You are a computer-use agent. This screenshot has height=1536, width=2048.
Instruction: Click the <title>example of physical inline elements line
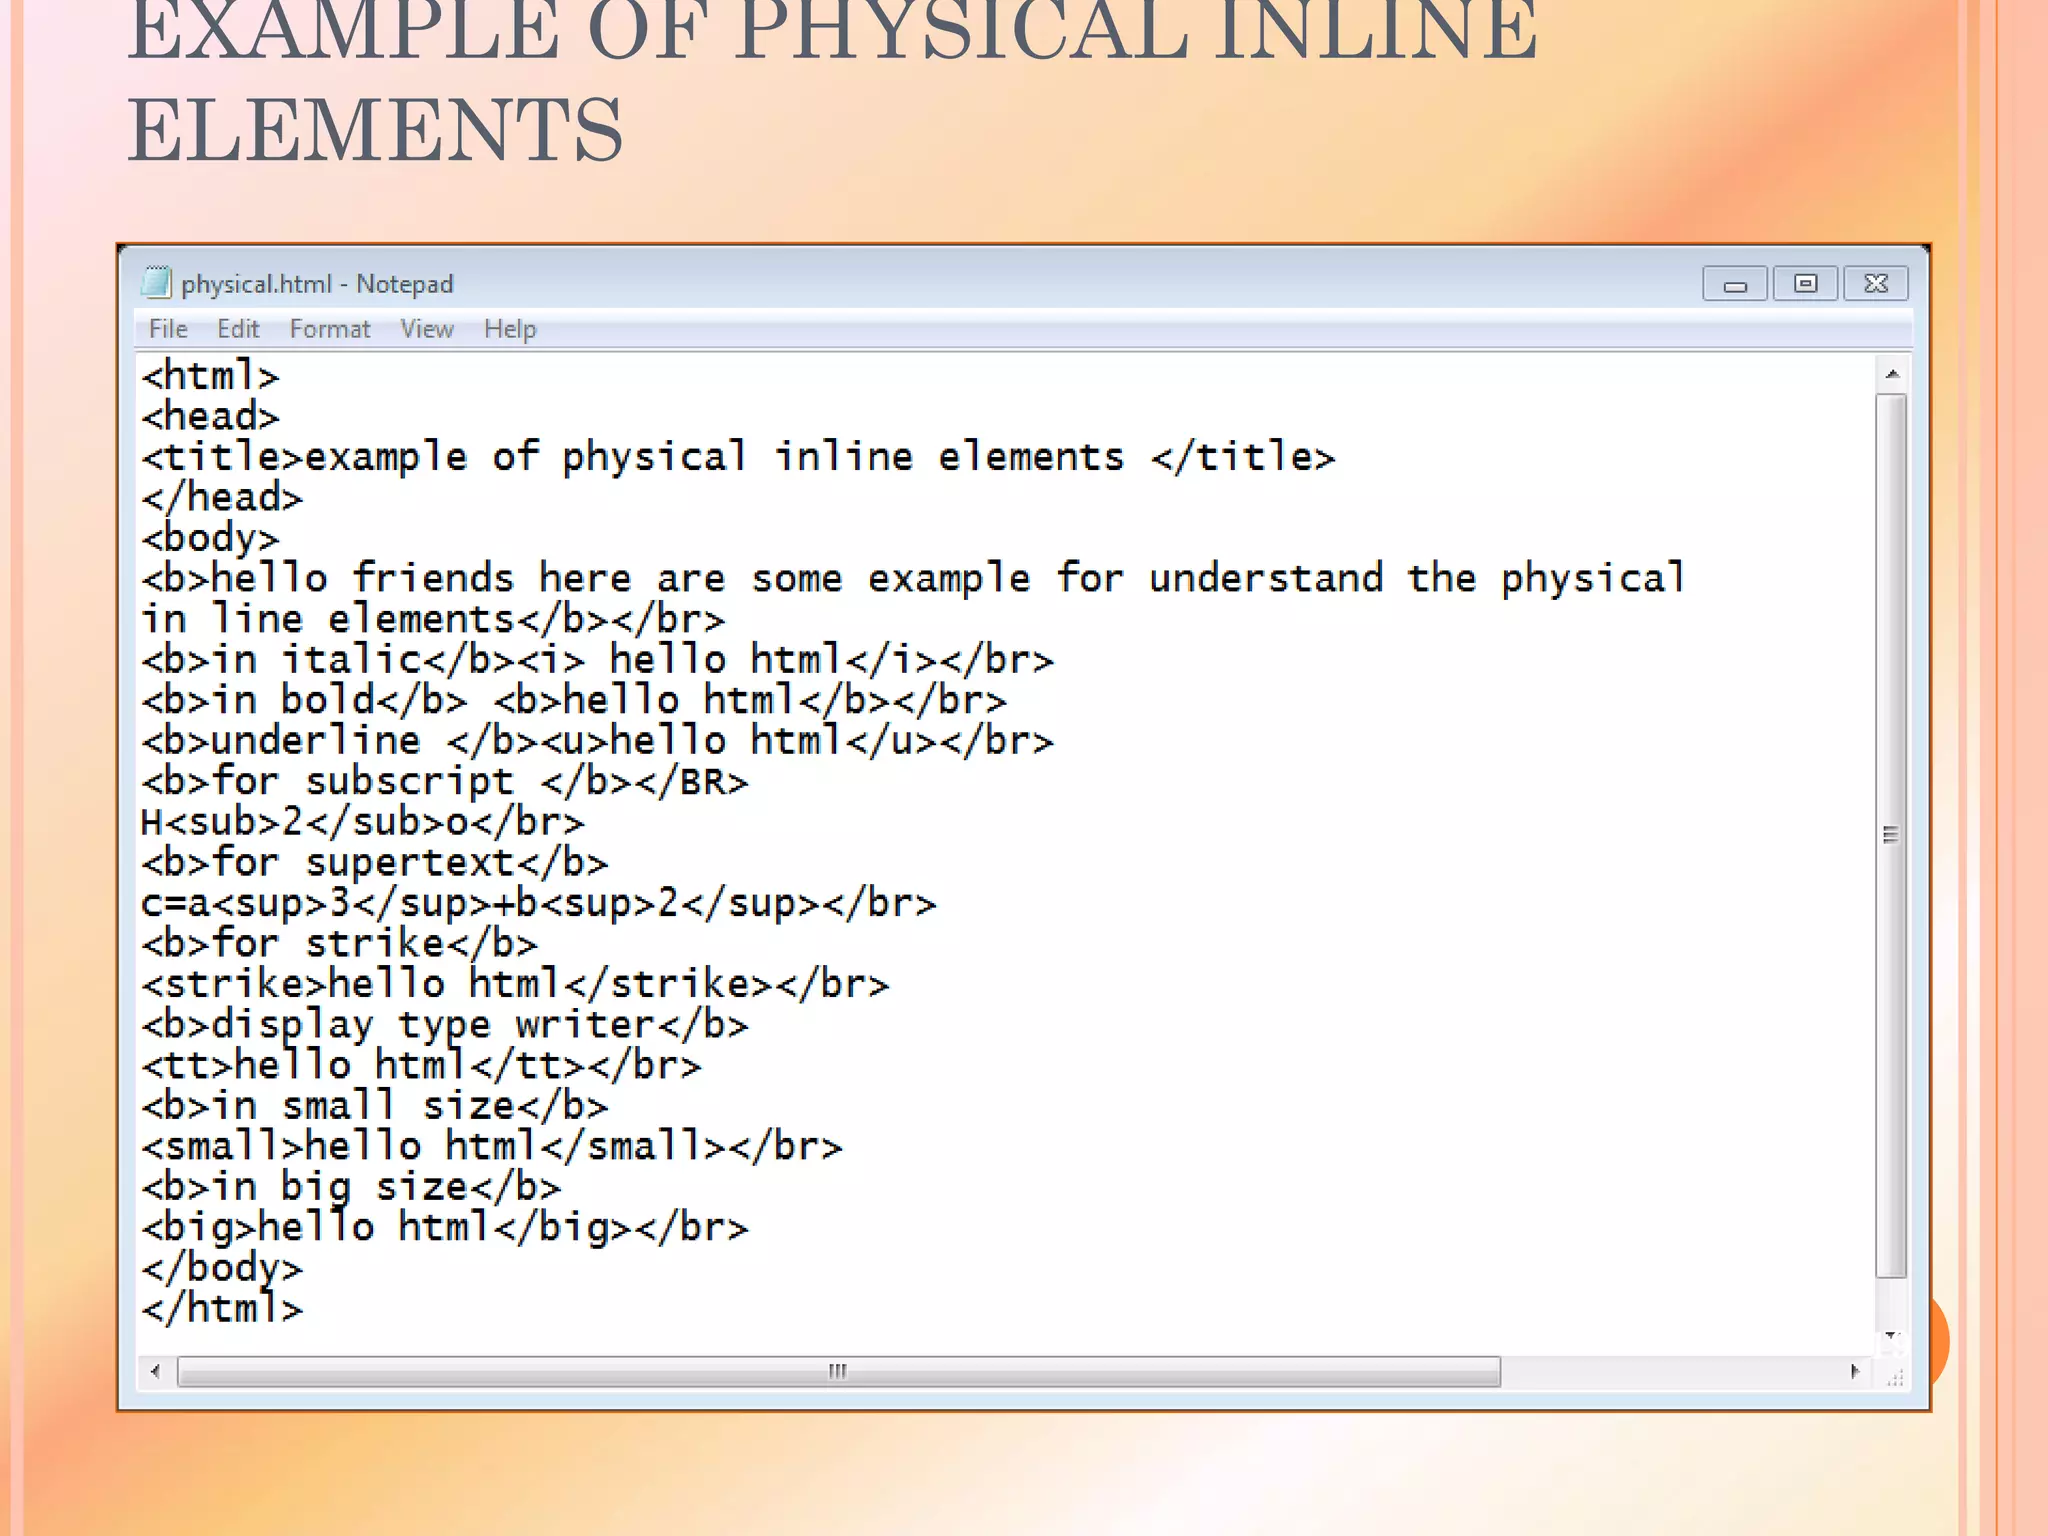pos(738,458)
